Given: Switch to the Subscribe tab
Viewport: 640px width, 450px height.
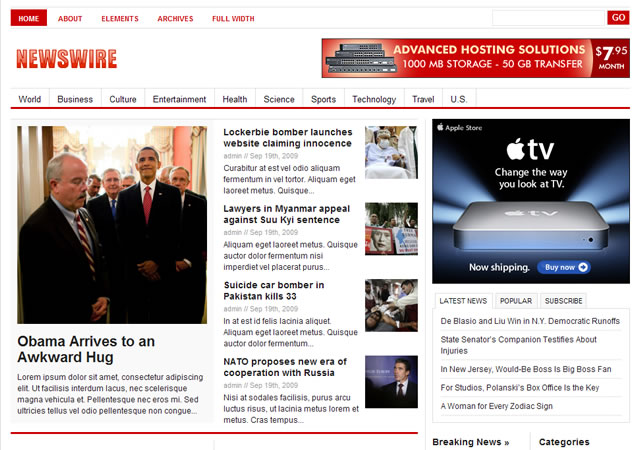Looking at the screenshot, I should [x=563, y=301].
